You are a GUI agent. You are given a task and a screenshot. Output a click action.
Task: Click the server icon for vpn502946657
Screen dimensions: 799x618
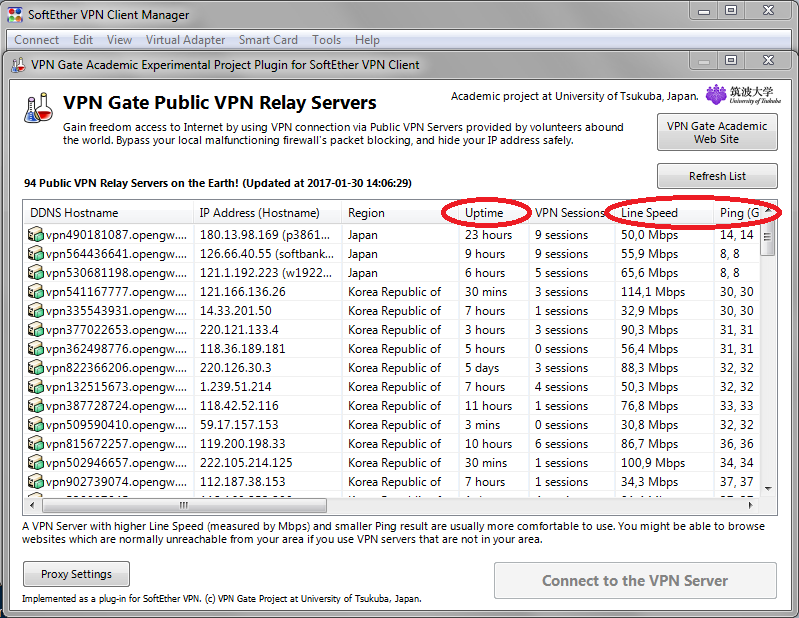(36, 463)
